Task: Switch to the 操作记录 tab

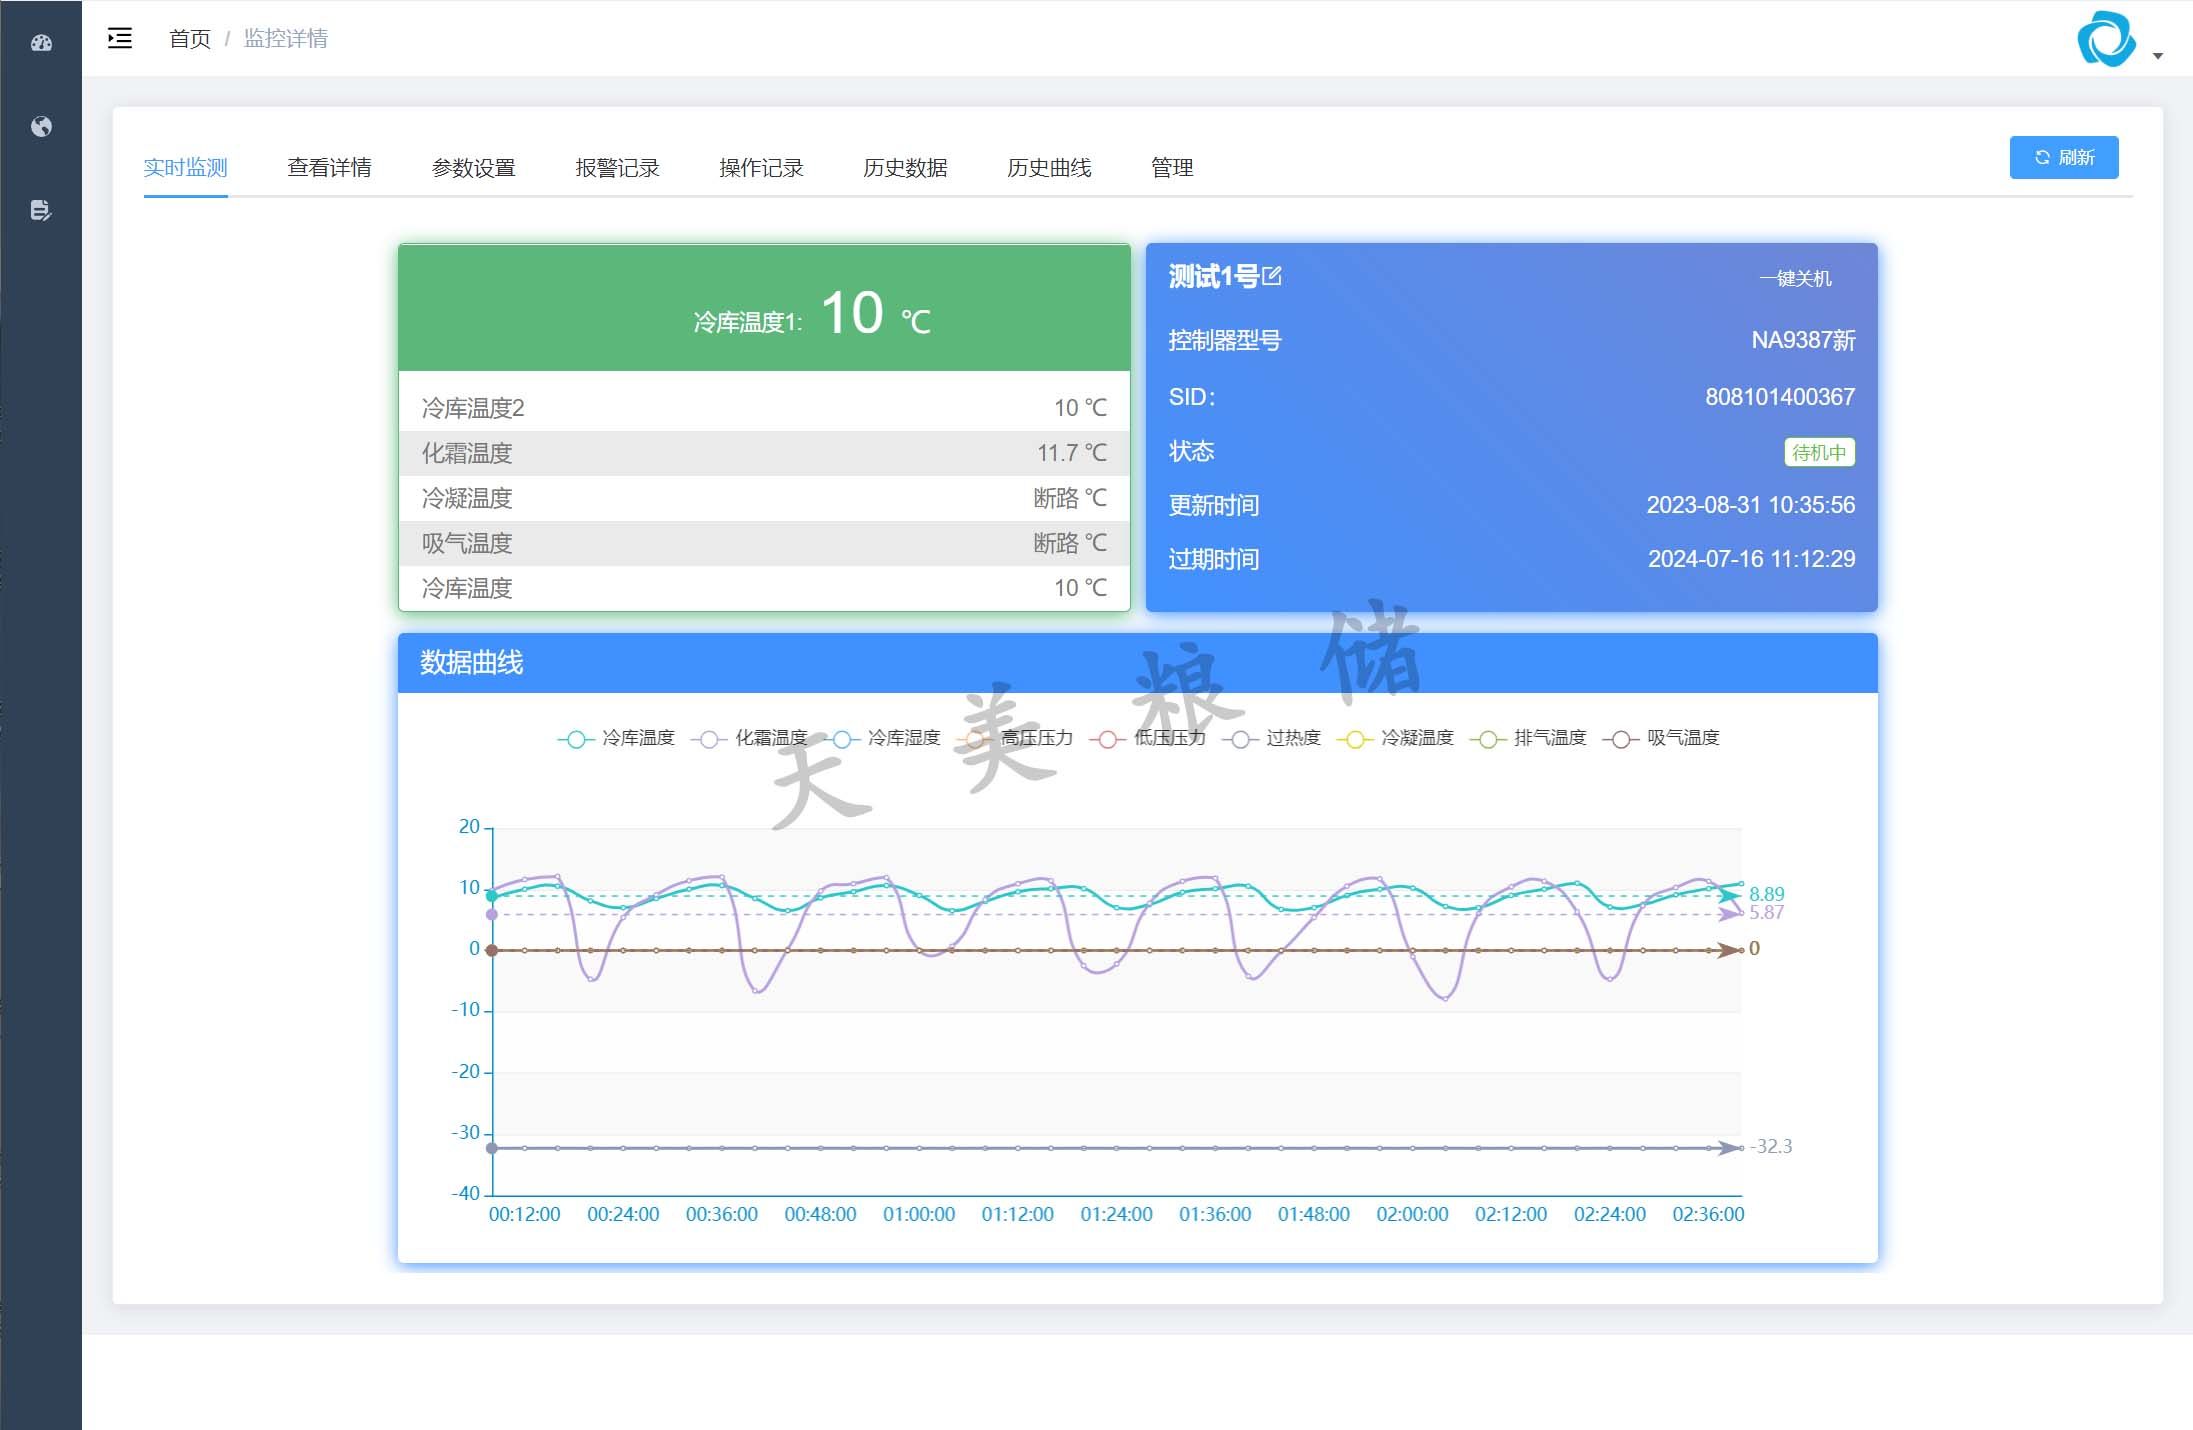Action: [x=762, y=167]
